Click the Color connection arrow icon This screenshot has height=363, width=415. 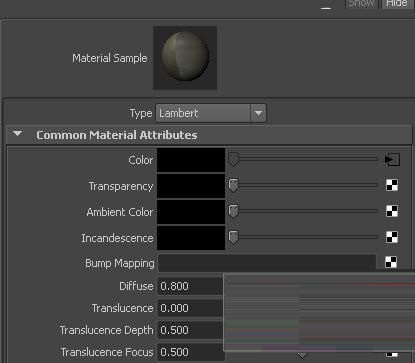point(392,159)
